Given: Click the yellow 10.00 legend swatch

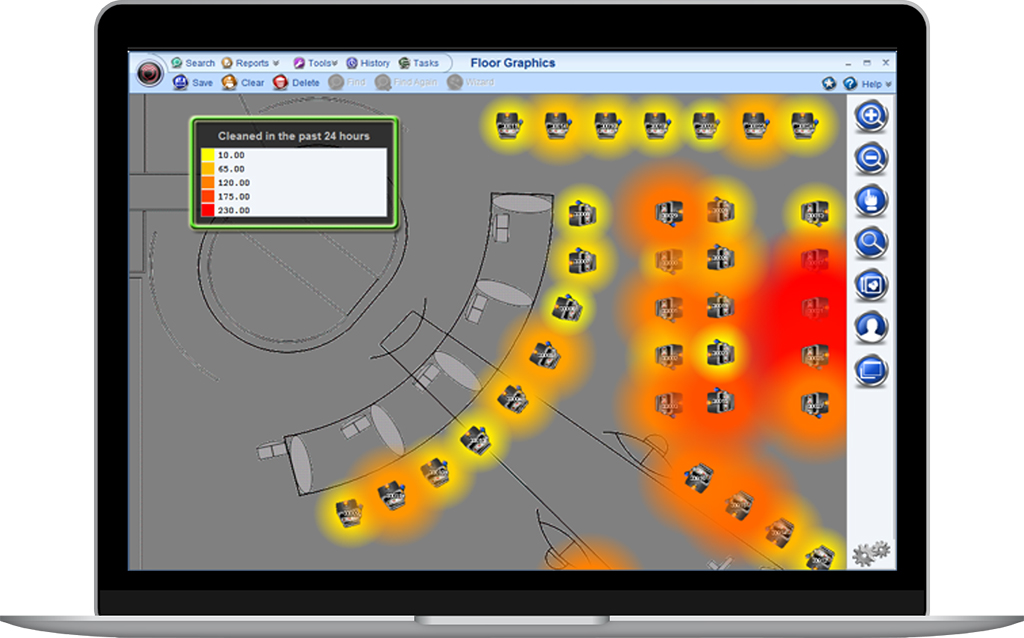Looking at the screenshot, I should (208, 155).
